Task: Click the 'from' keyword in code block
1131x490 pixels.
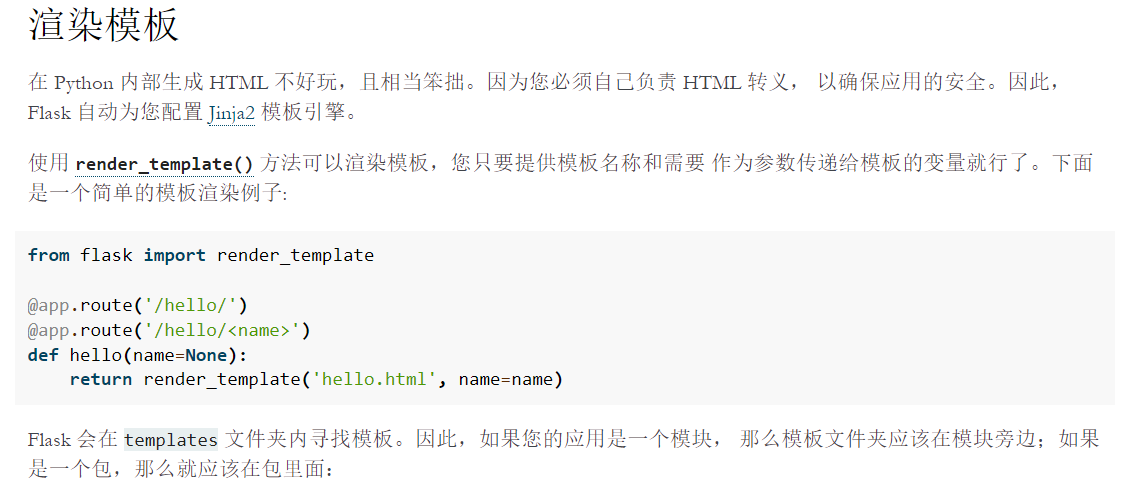Action: pyautogui.click(x=49, y=255)
